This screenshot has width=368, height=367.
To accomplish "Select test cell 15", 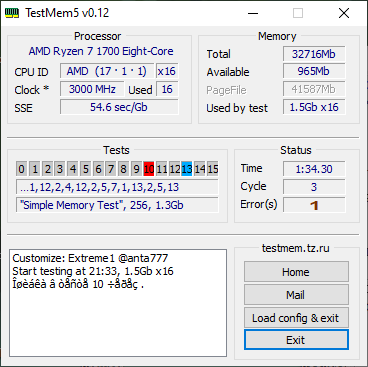I will coord(213,169).
